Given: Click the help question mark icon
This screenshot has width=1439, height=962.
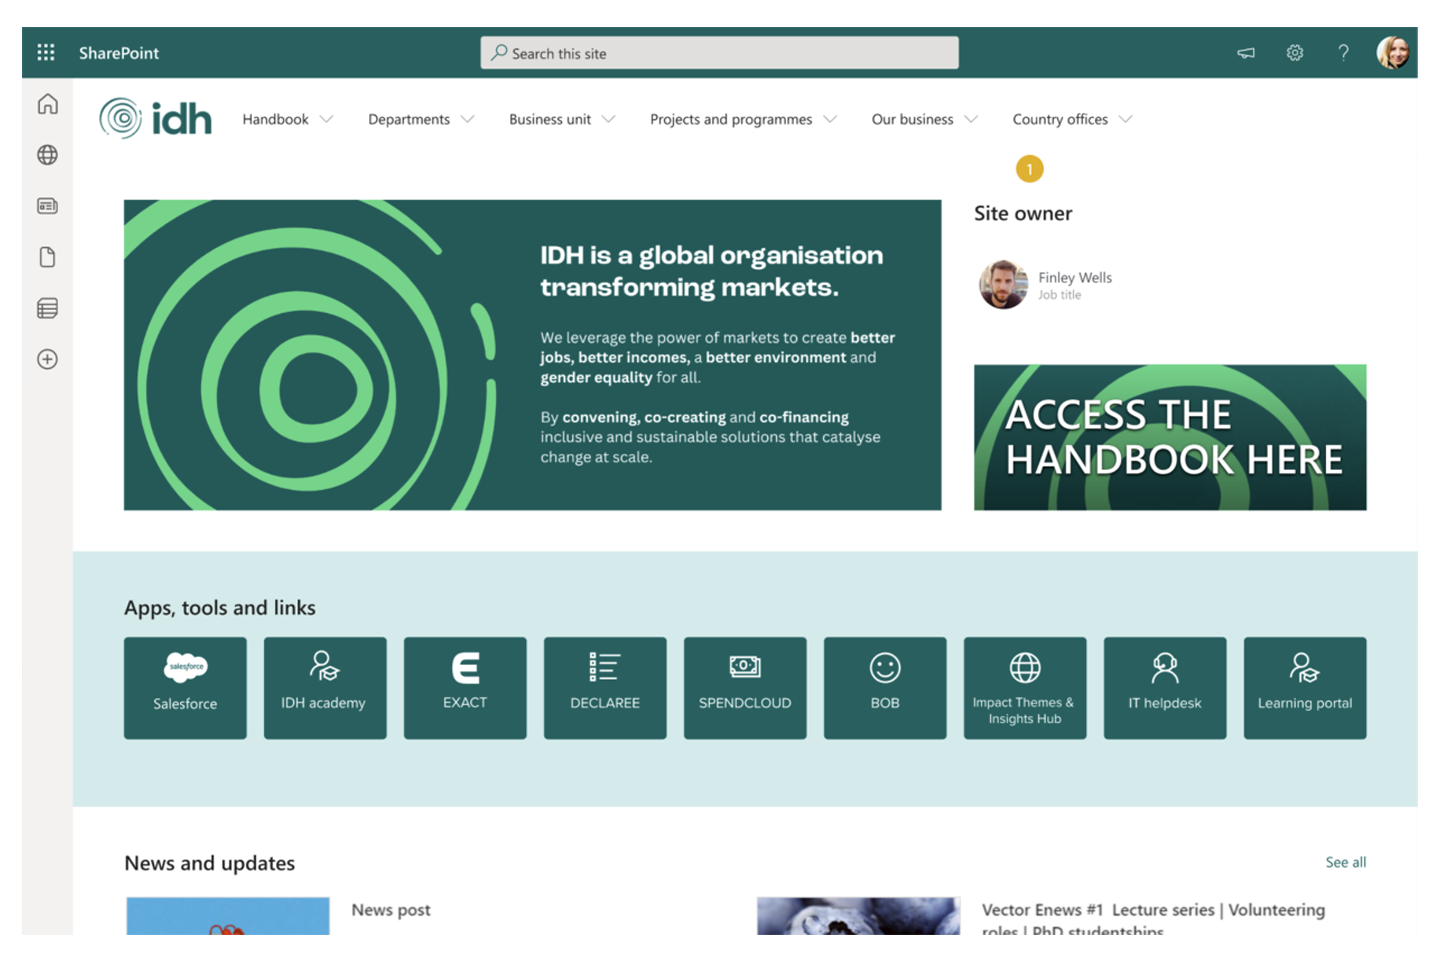Looking at the screenshot, I should click(1343, 53).
